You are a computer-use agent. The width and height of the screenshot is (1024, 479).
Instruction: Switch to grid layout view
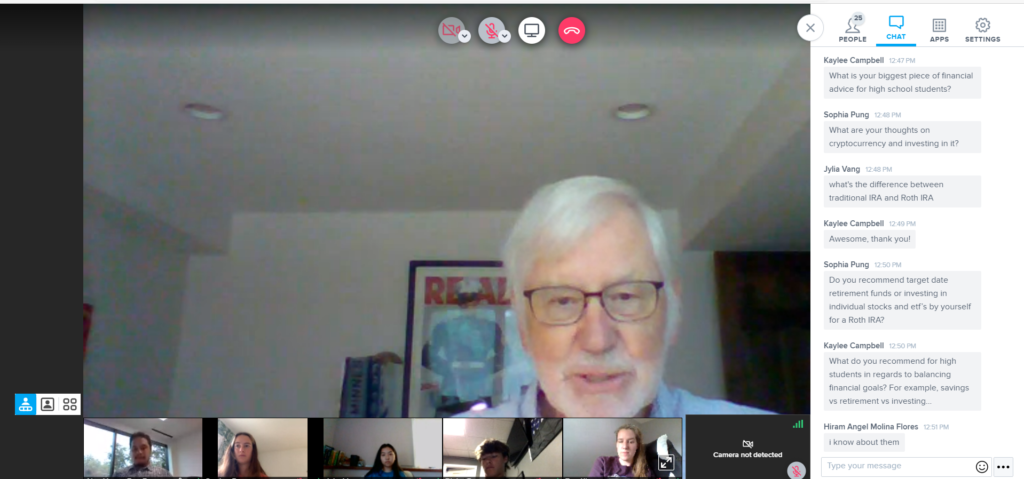tap(70, 404)
